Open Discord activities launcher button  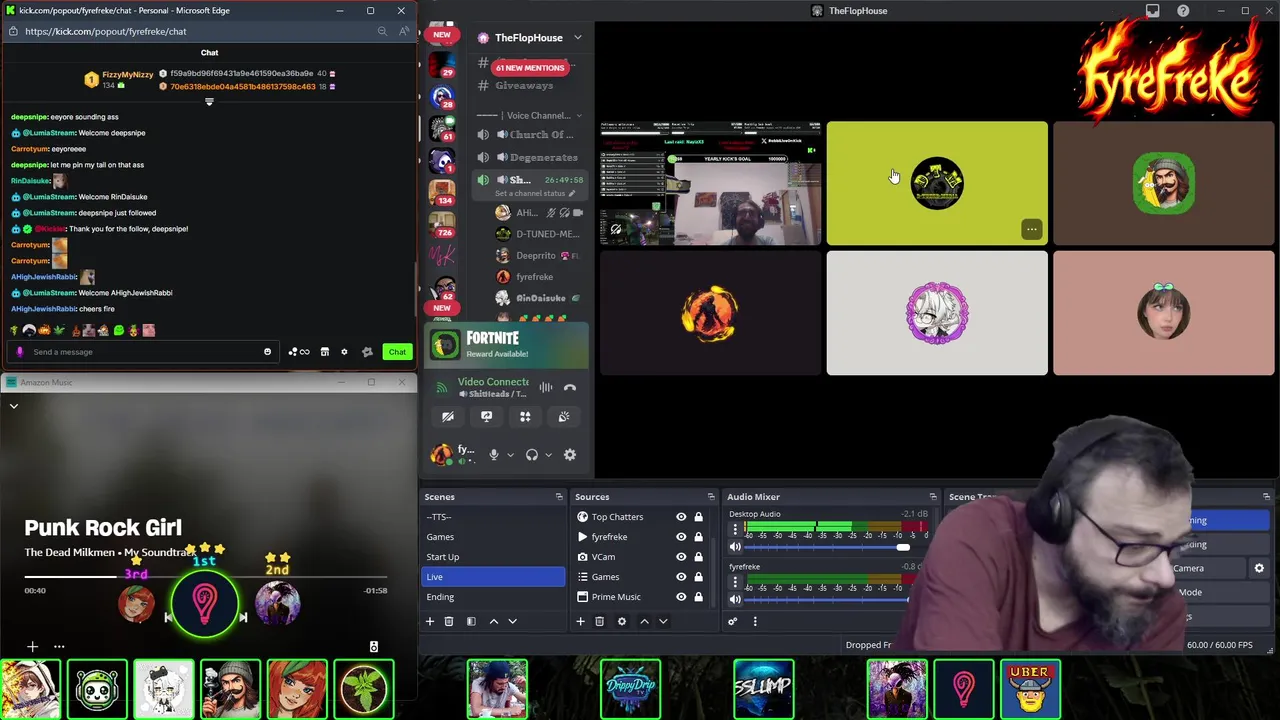pyautogui.click(x=525, y=417)
